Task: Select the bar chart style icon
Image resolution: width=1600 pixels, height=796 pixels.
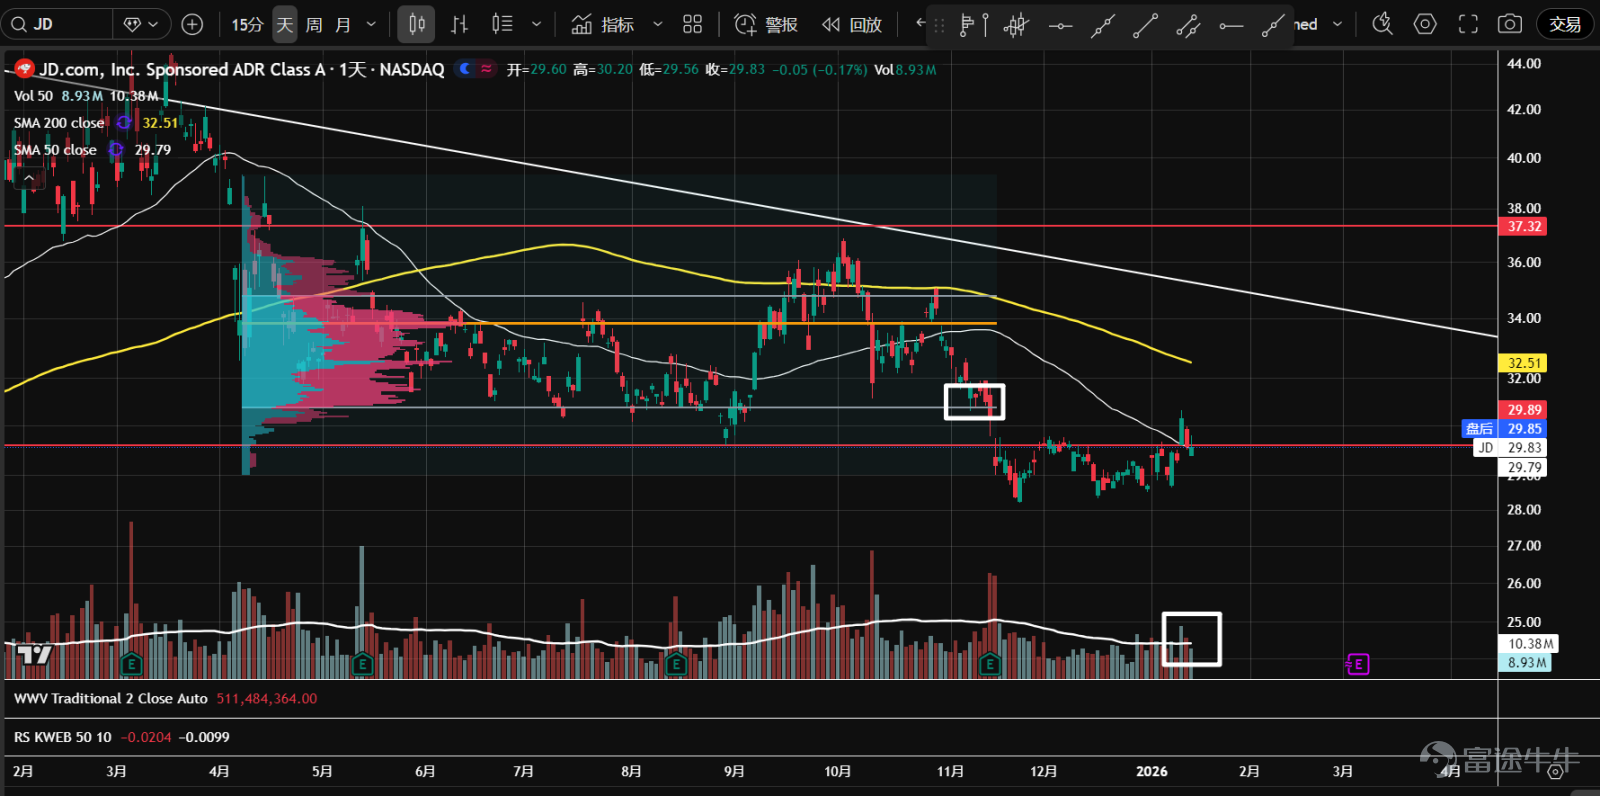Action: (459, 24)
